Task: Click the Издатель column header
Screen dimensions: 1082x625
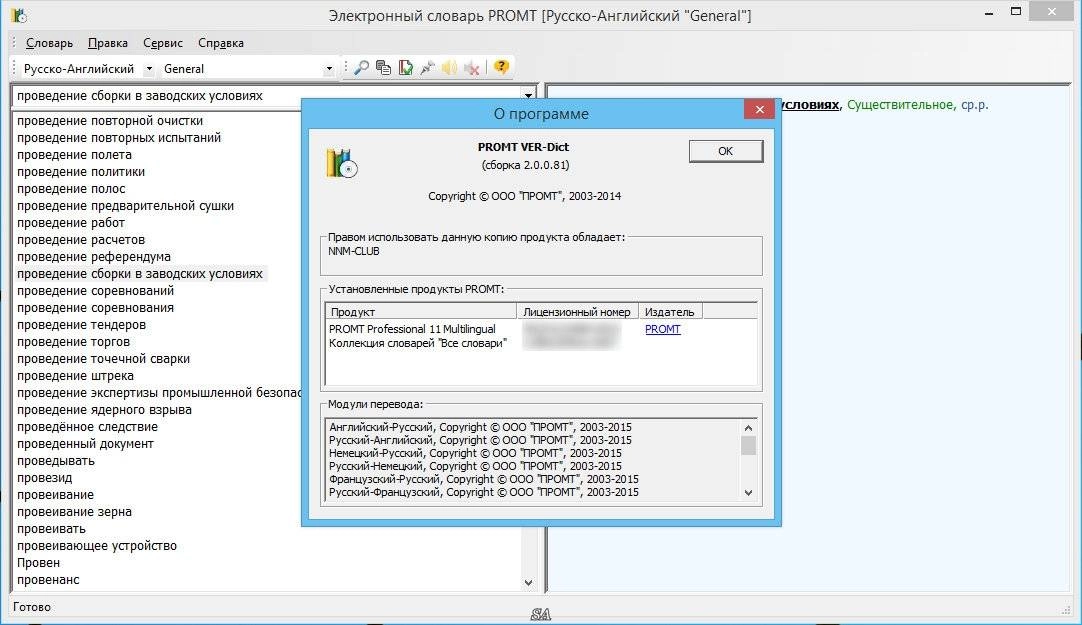Action: tap(669, 312)
